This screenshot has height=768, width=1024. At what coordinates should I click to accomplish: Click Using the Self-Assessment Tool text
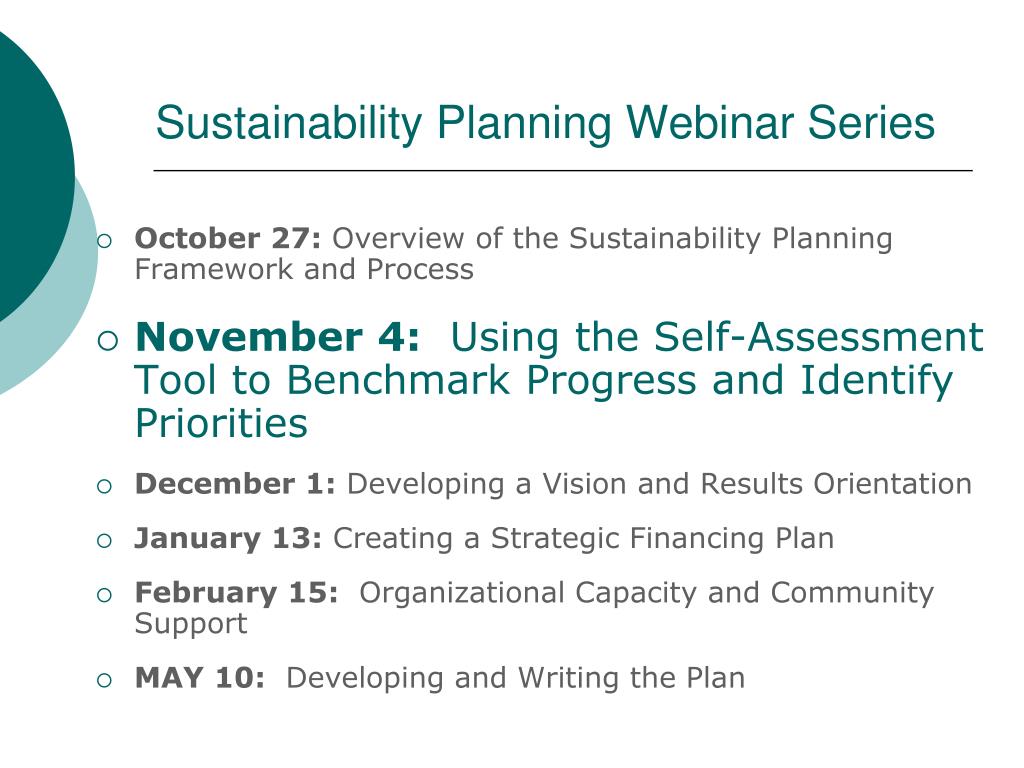click(x=559, y=359)
